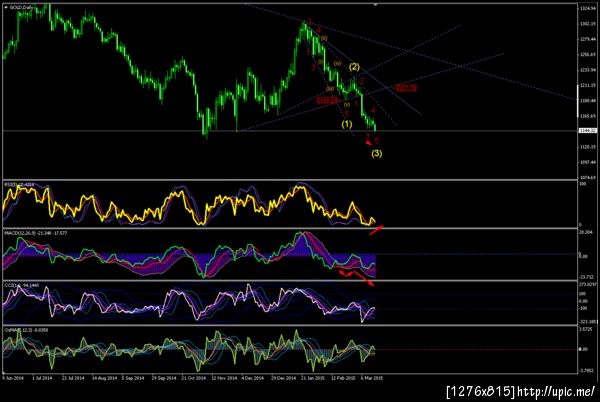
Task: Select the yellow (1) wave label
Action: click(x=347, y=124)
